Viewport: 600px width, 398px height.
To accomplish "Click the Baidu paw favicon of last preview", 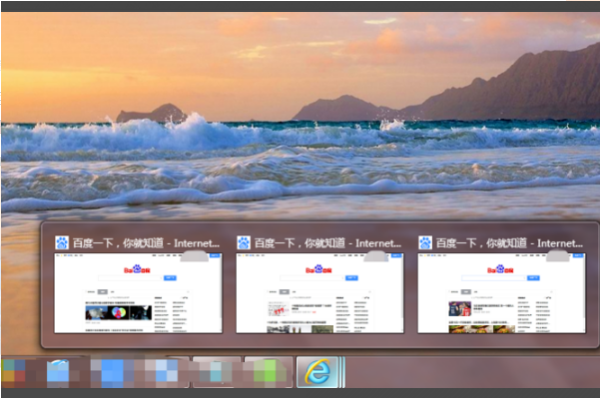I will coord(425,243).
